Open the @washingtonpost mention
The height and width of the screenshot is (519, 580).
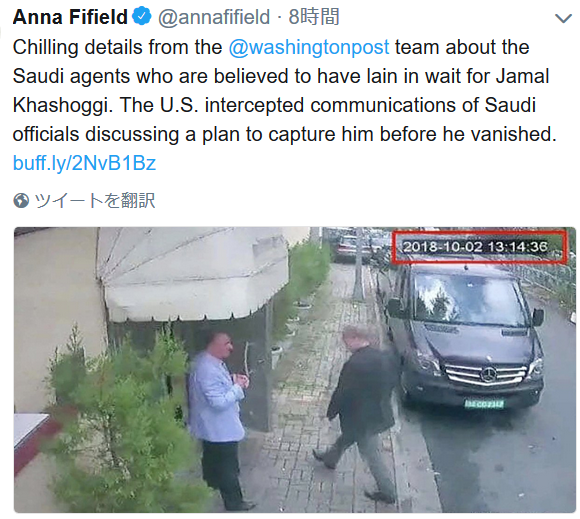point(308,47)
